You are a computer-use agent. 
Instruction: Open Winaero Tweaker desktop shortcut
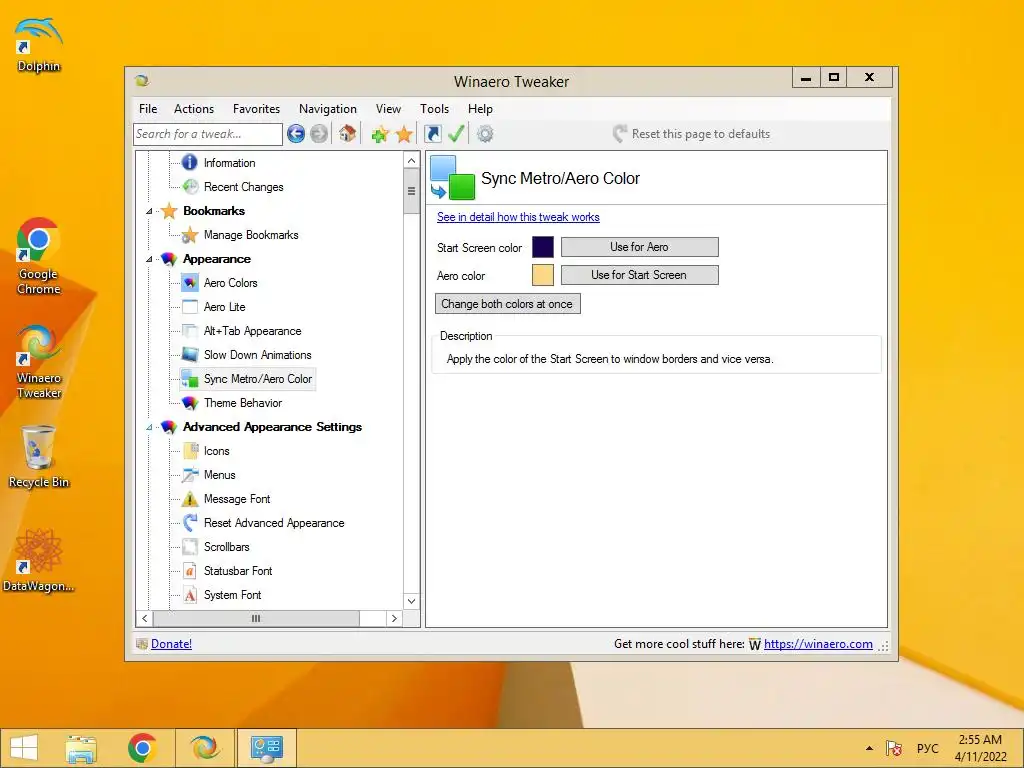(39, 362)
